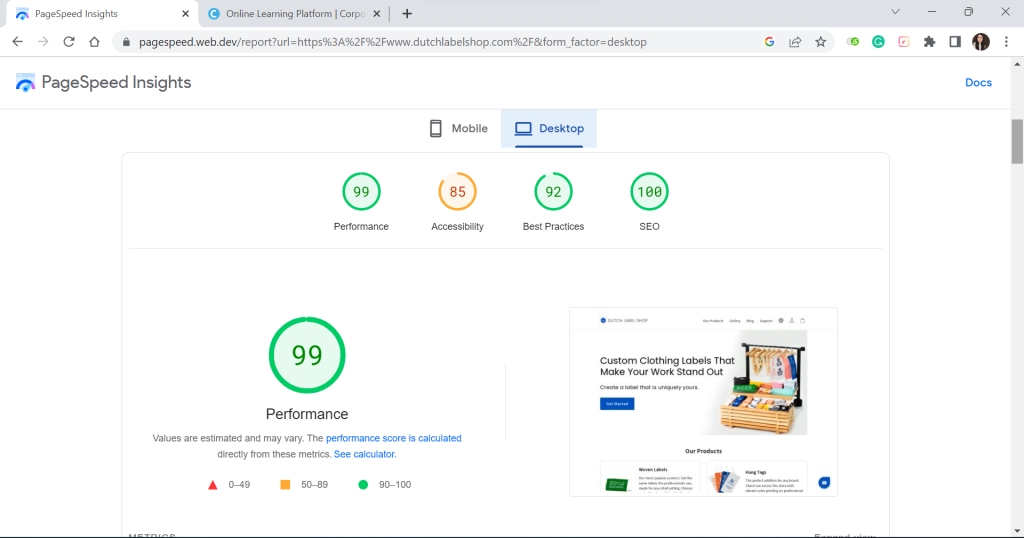Click the browser forward arrow
This screenshot has height=538, width=1024.
click(x=43, y=42)
